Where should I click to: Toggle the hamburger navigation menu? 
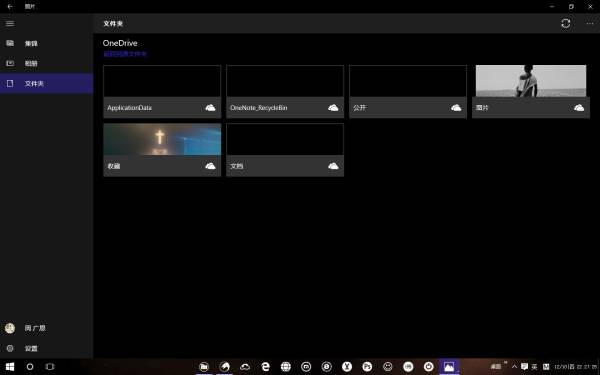[10, 23]
